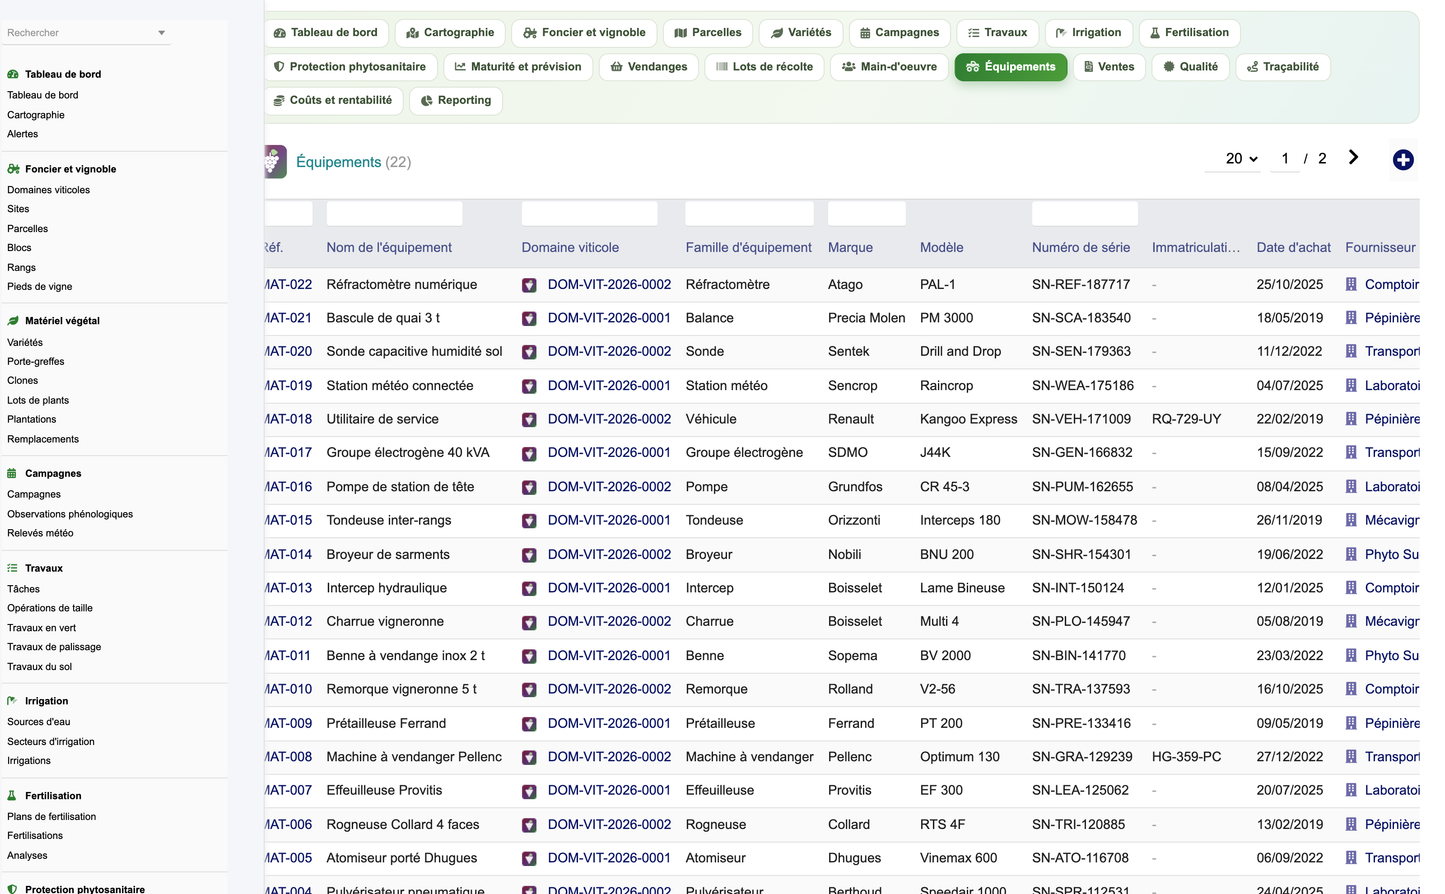Click the Nom de l'équipement filter field
This screenshot has width=1445, height=894.
tap(394, 213)
